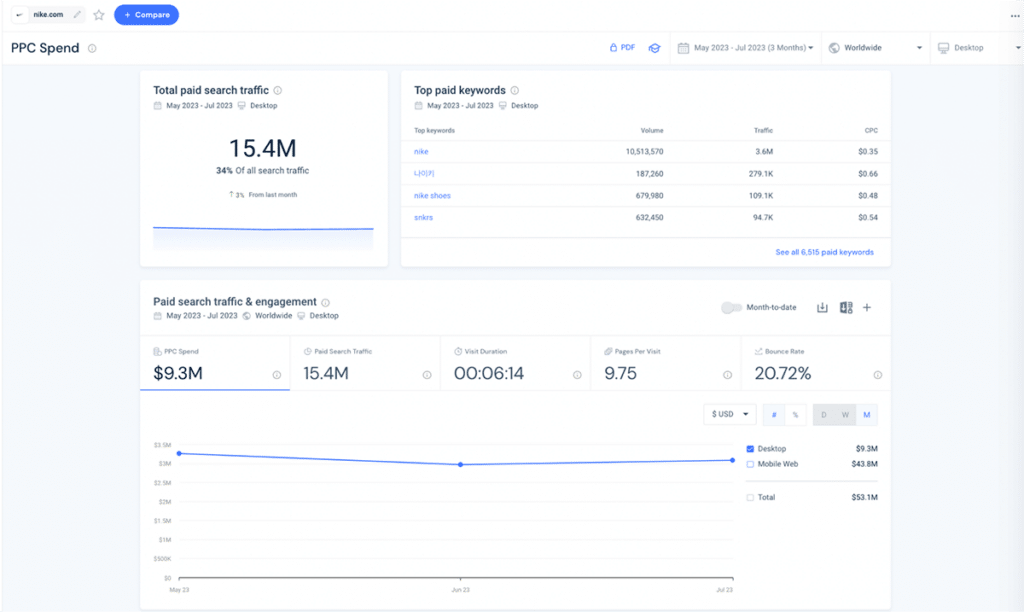Open the Korean keyword link 나이키
The width and height of the screenshot is (1024, 612).
[x=424, y=173]
